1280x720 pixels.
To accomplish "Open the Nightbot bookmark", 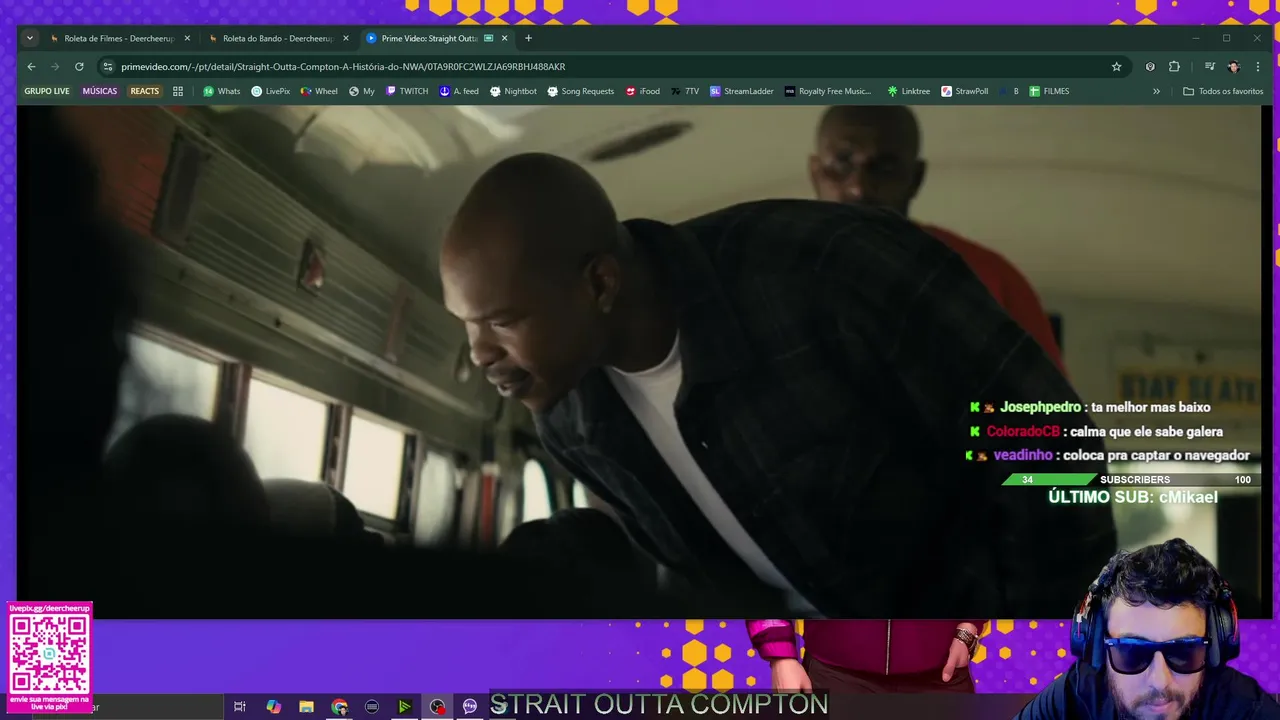I will 513,91.
